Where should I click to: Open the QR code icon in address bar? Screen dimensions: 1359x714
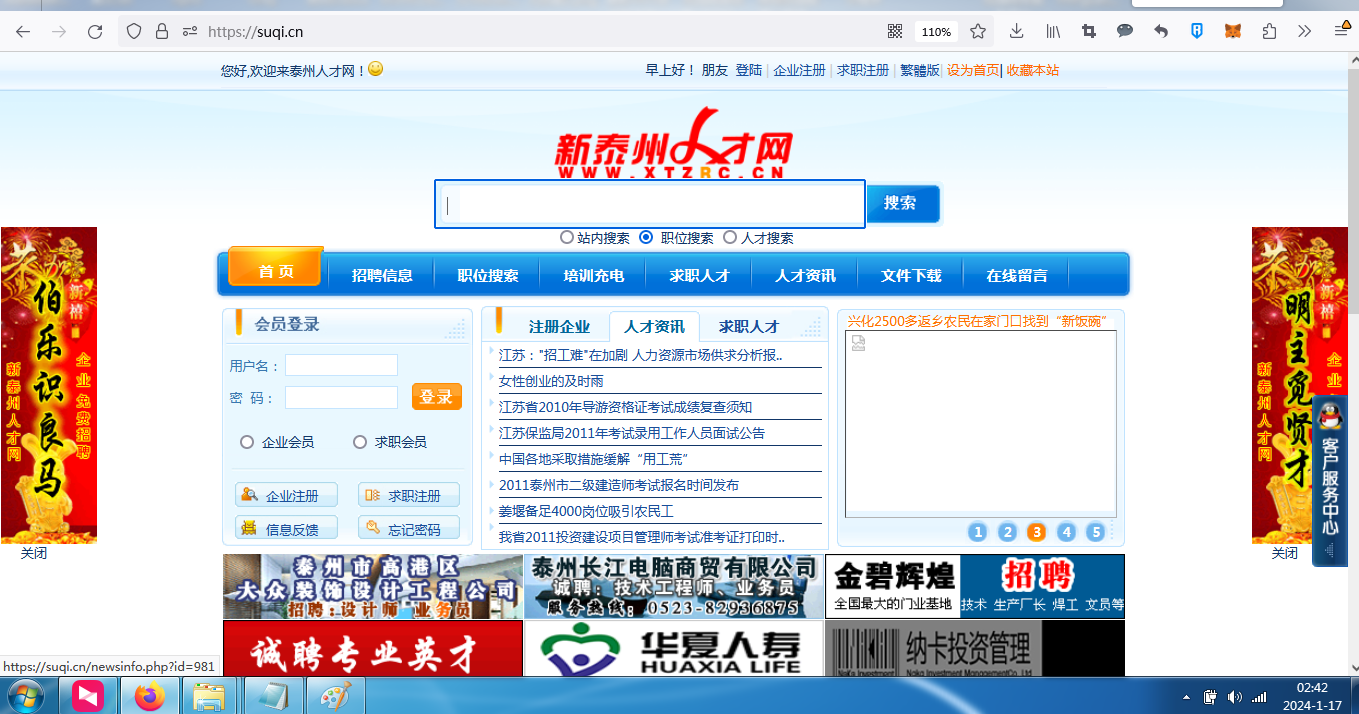coord(895,31)
